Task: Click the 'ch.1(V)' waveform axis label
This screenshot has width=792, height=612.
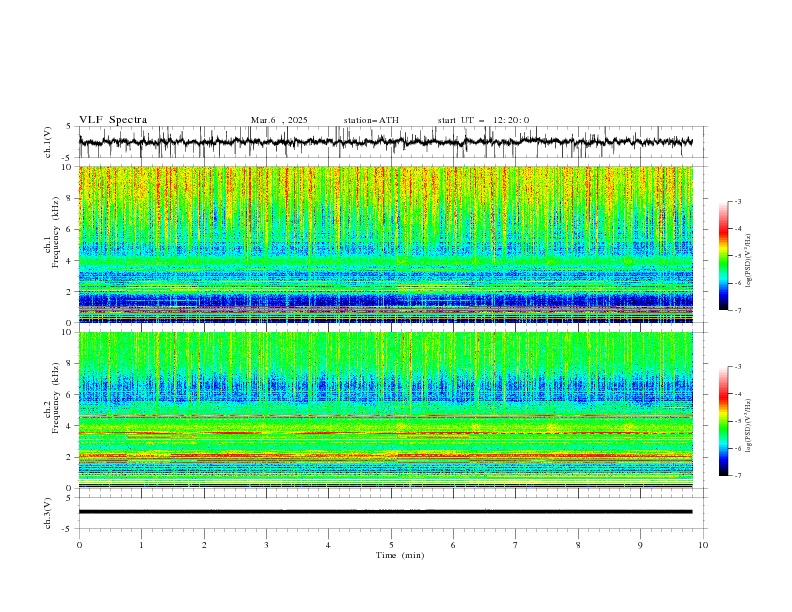Action: pyautogui.click(x=48, y=142)
